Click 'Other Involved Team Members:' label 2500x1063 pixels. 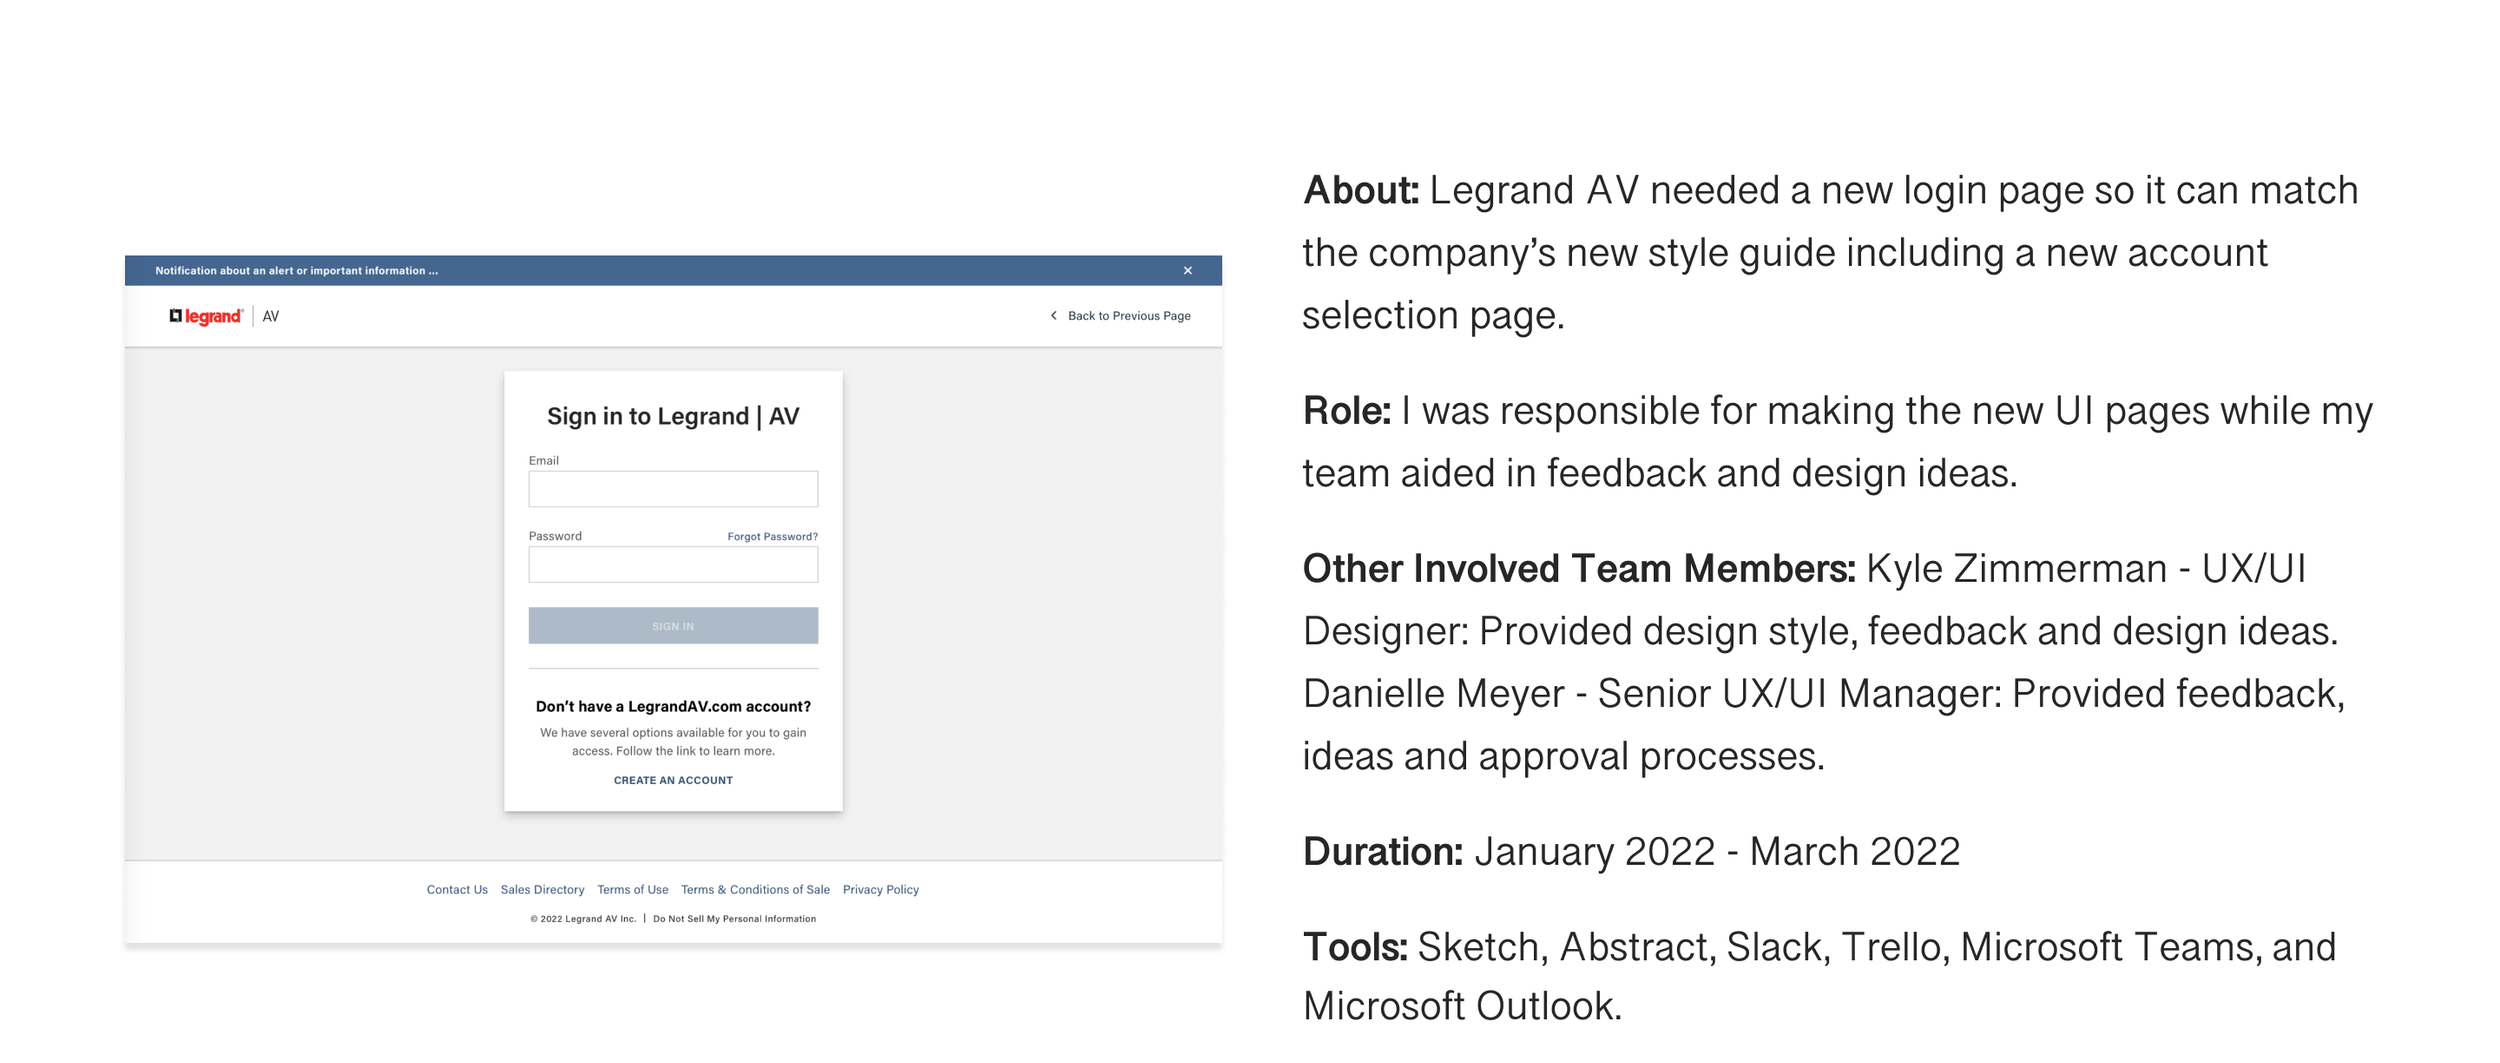(x=1578, y=569)
